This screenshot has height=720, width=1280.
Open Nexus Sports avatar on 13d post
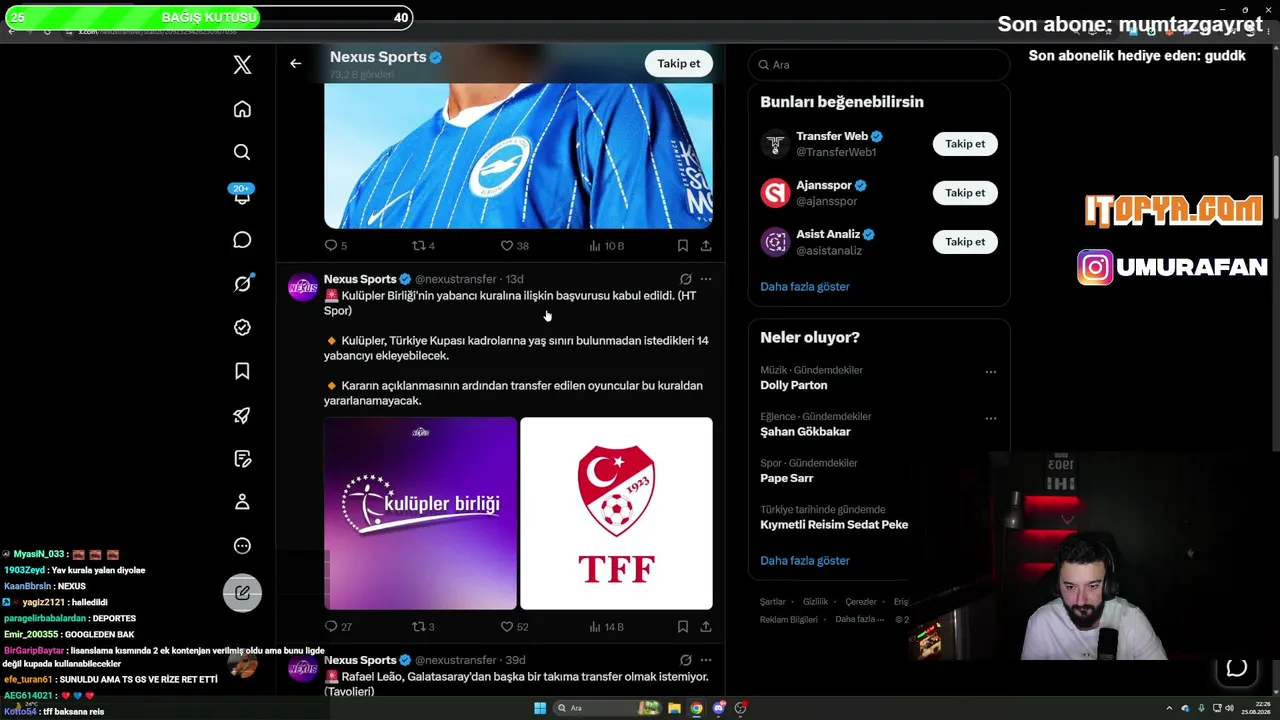pyautogui.click(x=303, y=288)
